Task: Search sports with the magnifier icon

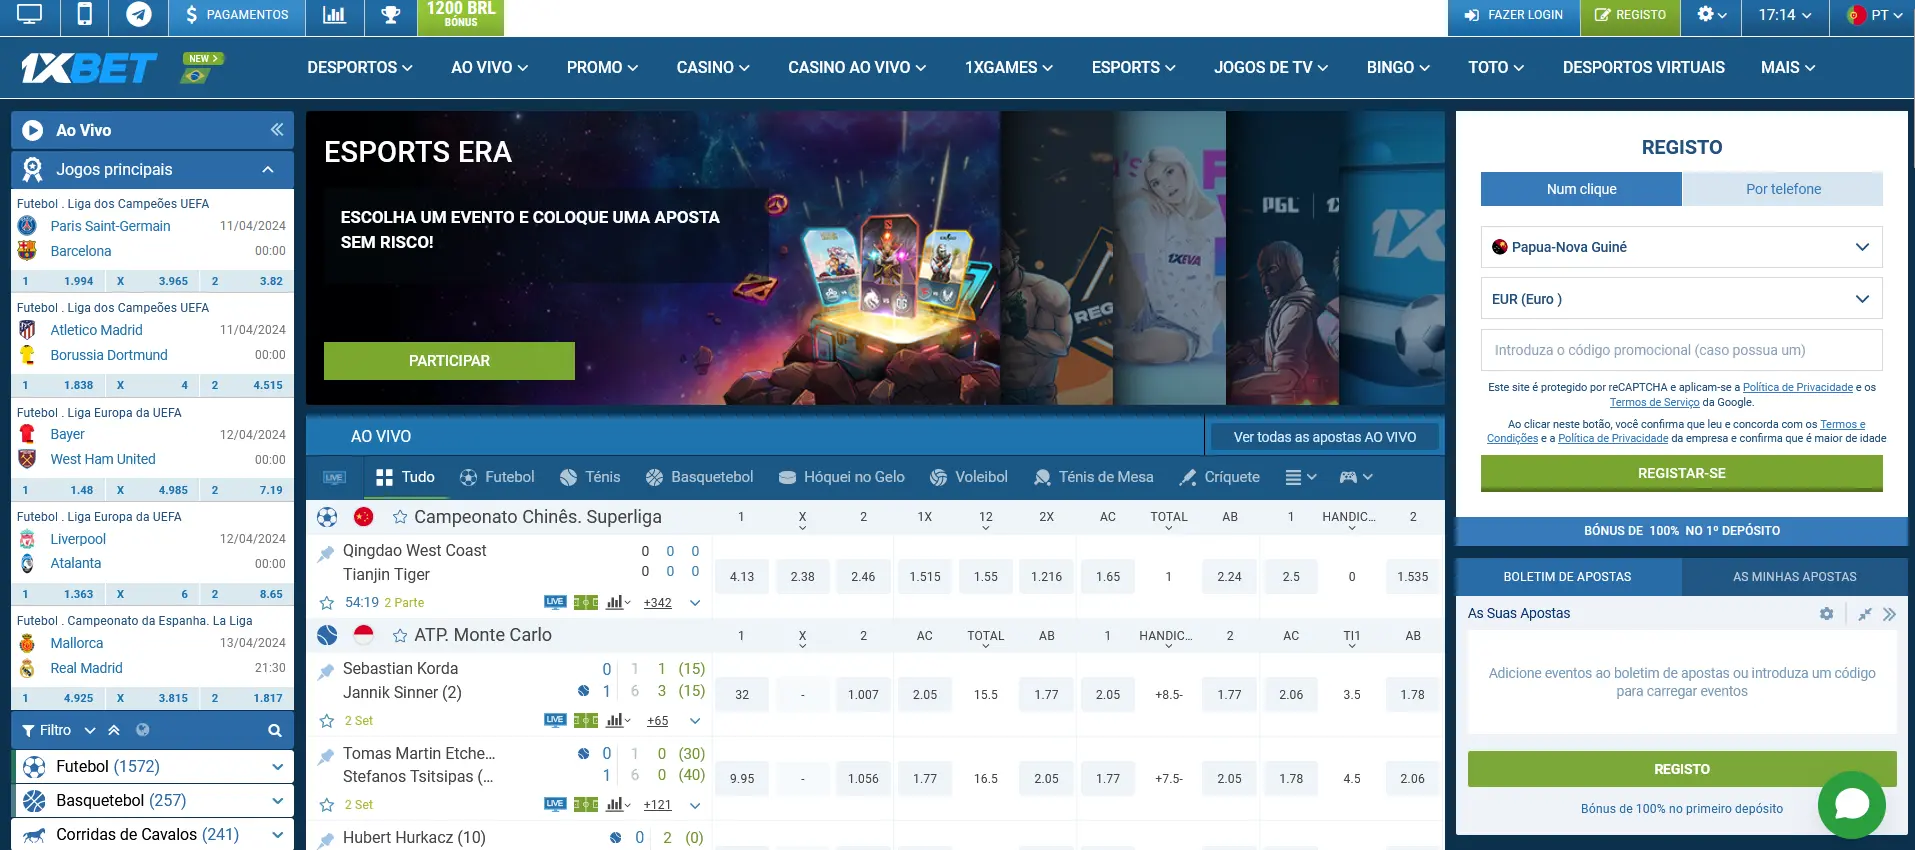Action: point(274,731)
